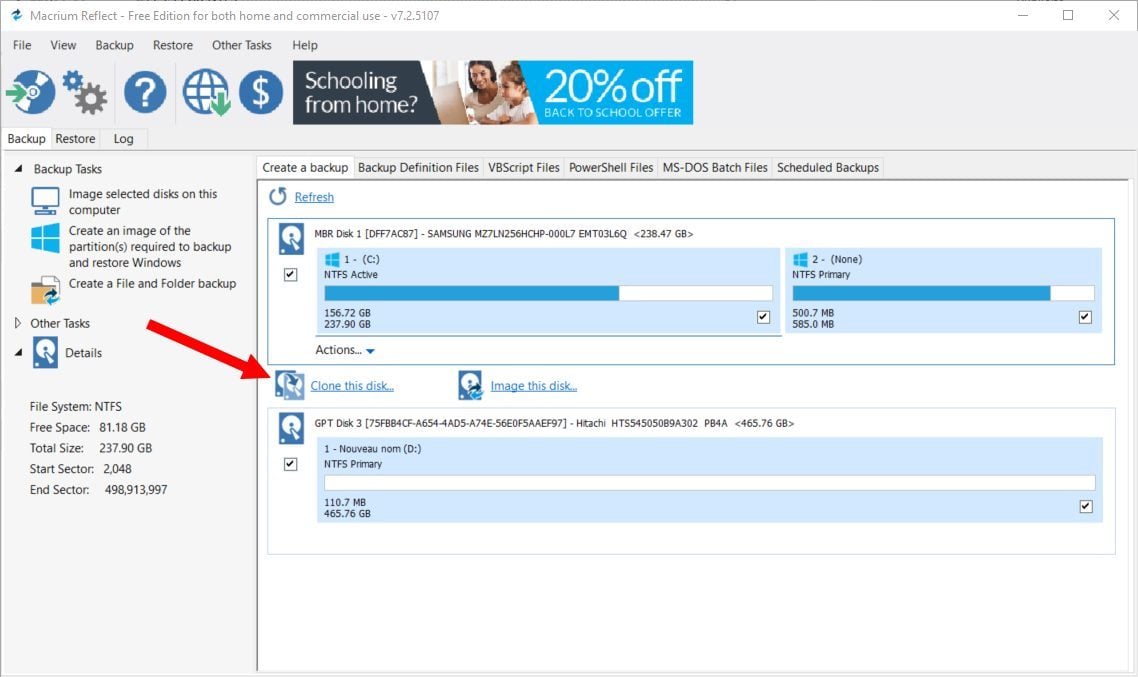Image resolution: width=1138 pixels, height=677 pixels.
Task: Open the Help menu
Action: click(x=305, y=45)
